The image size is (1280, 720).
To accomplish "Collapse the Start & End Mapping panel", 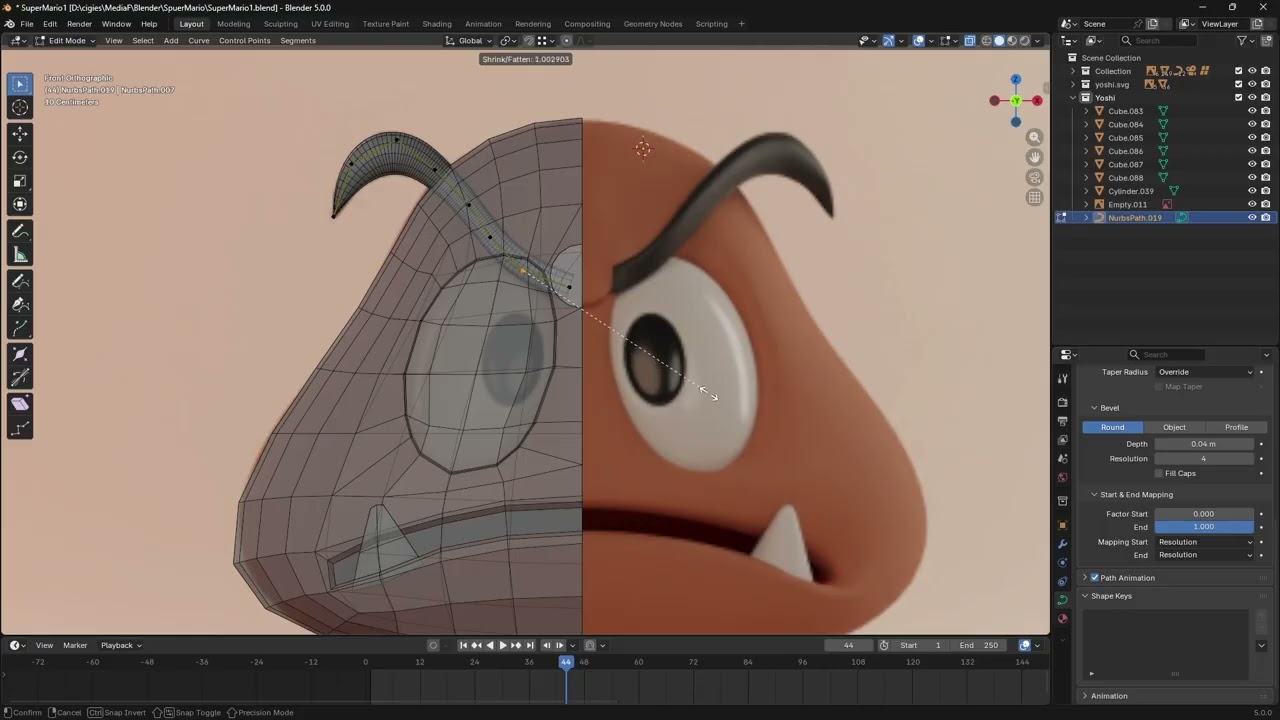I will 1094,495.
